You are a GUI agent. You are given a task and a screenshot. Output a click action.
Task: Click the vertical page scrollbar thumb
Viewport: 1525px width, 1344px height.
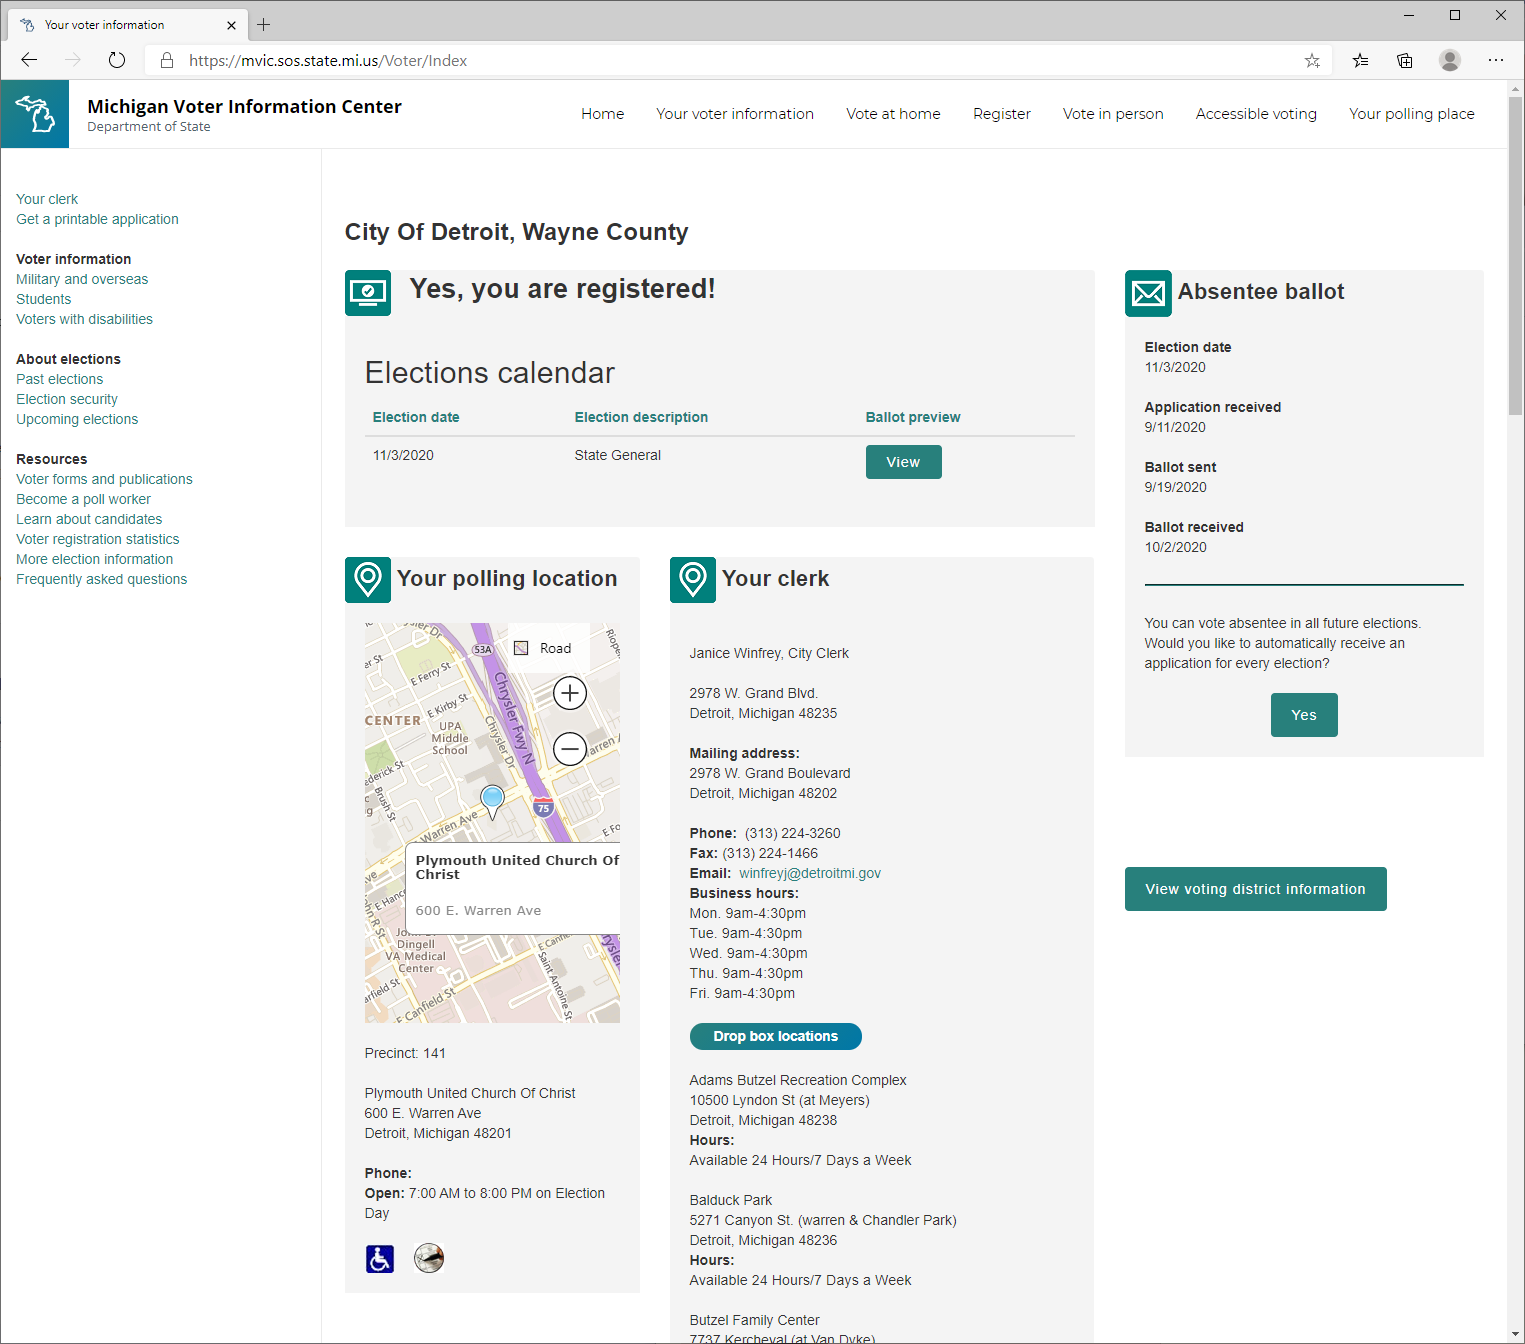pos(1515,255)
